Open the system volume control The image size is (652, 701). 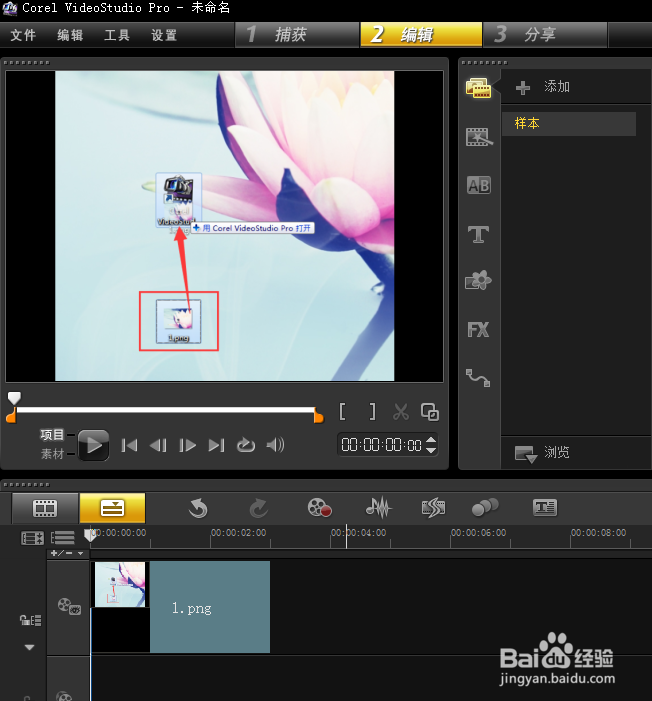275,445
